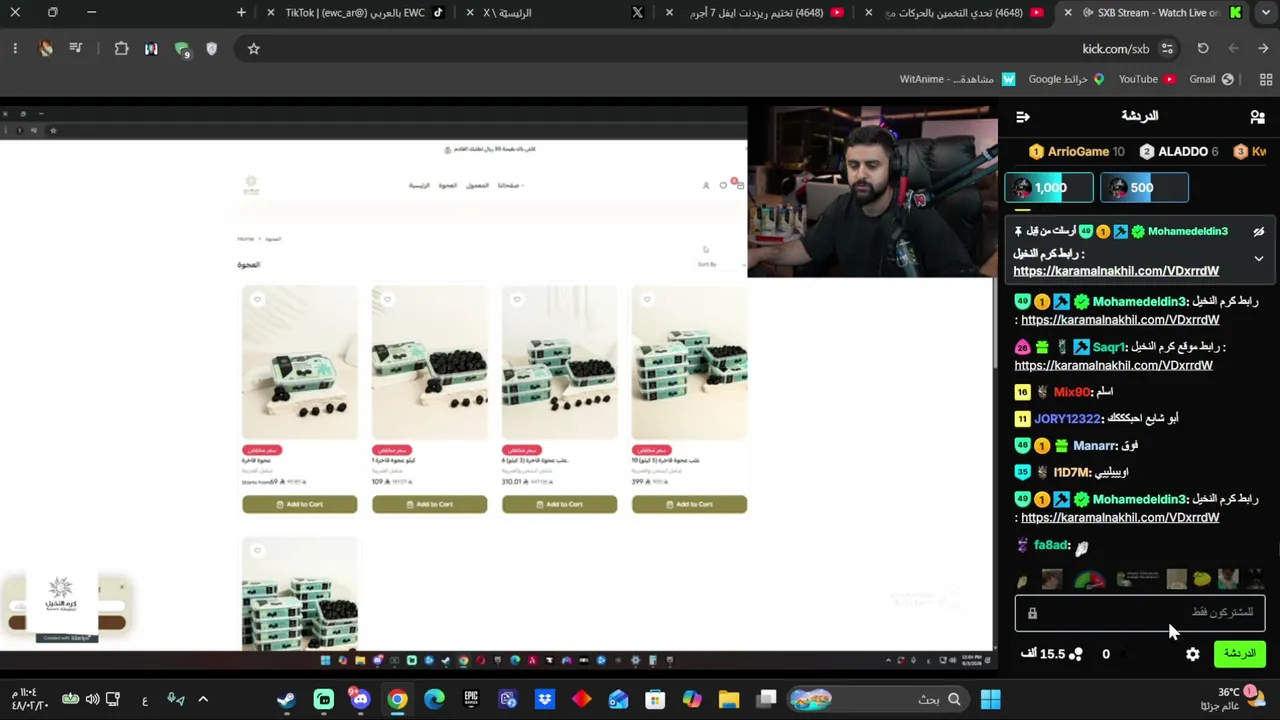Viewport: 1280px width, 720px height.
Task: Open username JORY12322 in chat
Action: point(1068,419)
